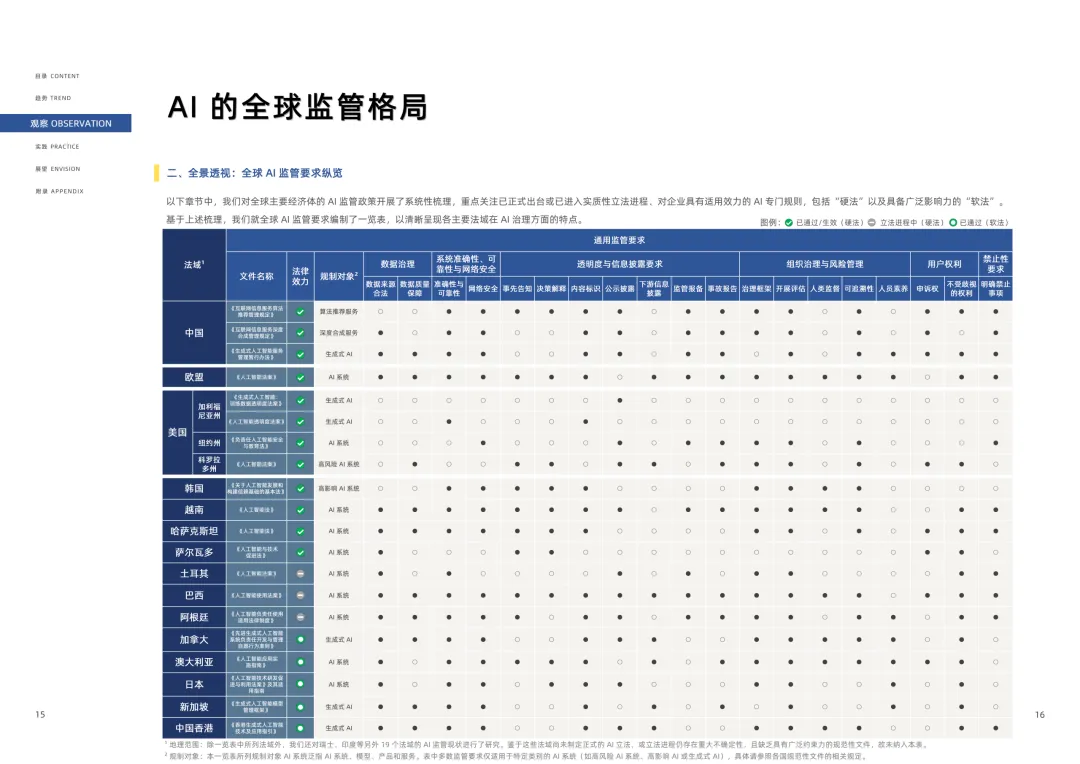Select the 日本 row header
Image resolution: width=1080 pixels, height=764 pixels.
point(194,684)
